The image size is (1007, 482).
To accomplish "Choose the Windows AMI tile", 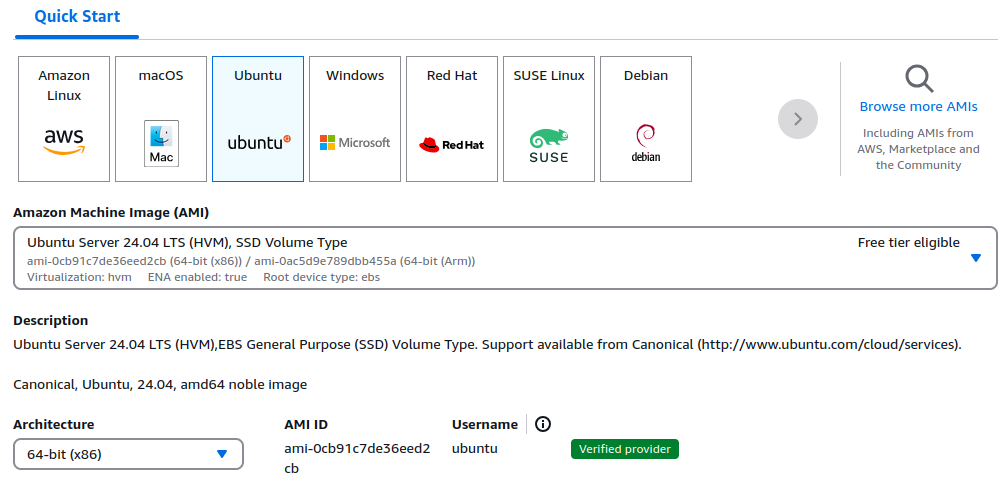I will point(355,119).
